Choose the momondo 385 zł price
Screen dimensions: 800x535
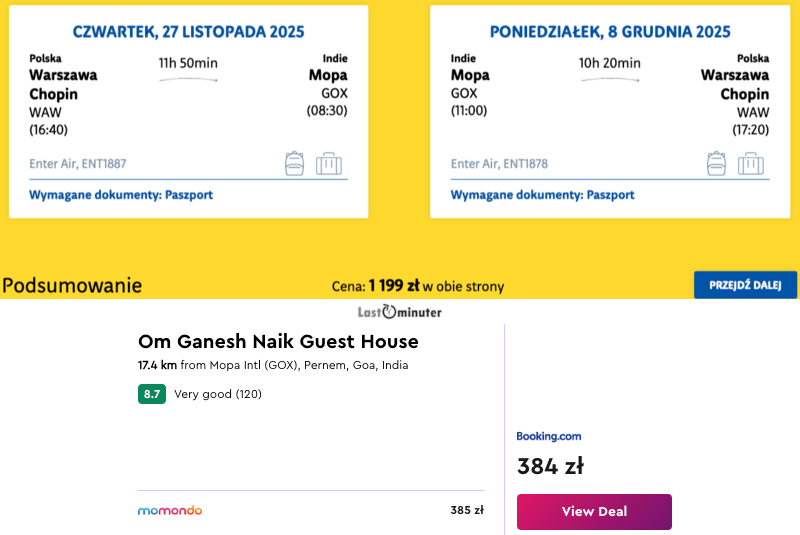click(x=466, y=510)
